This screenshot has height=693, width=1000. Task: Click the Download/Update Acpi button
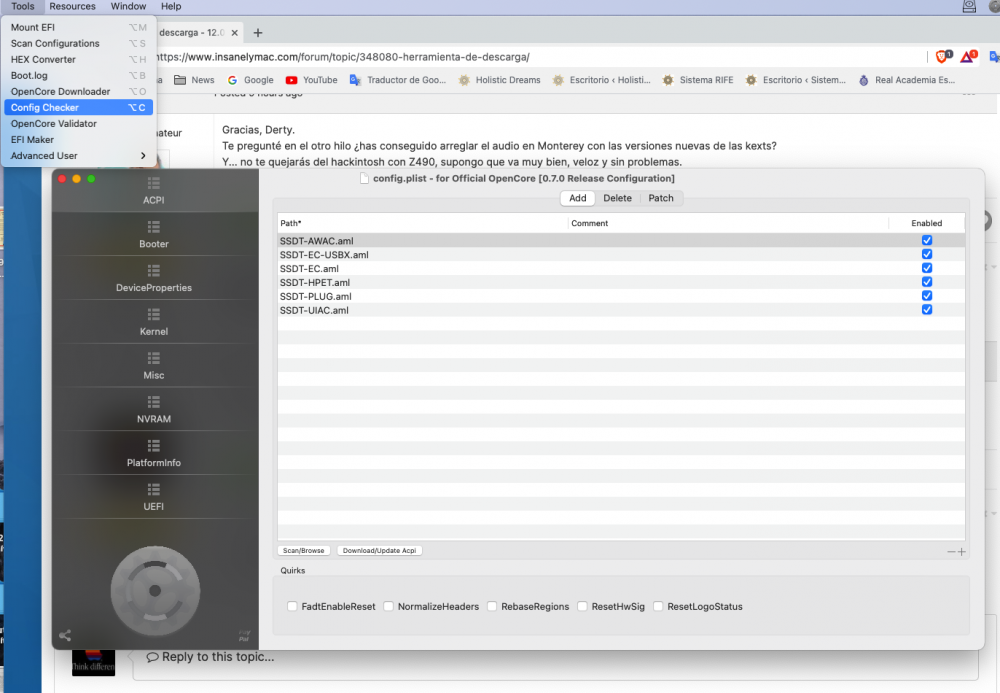379,551
